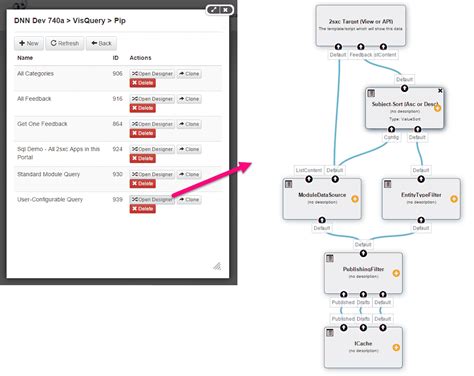This screenshot has height=376, width=474.
Task: Clone the All Categories query
Action: [x=189, y=74]
